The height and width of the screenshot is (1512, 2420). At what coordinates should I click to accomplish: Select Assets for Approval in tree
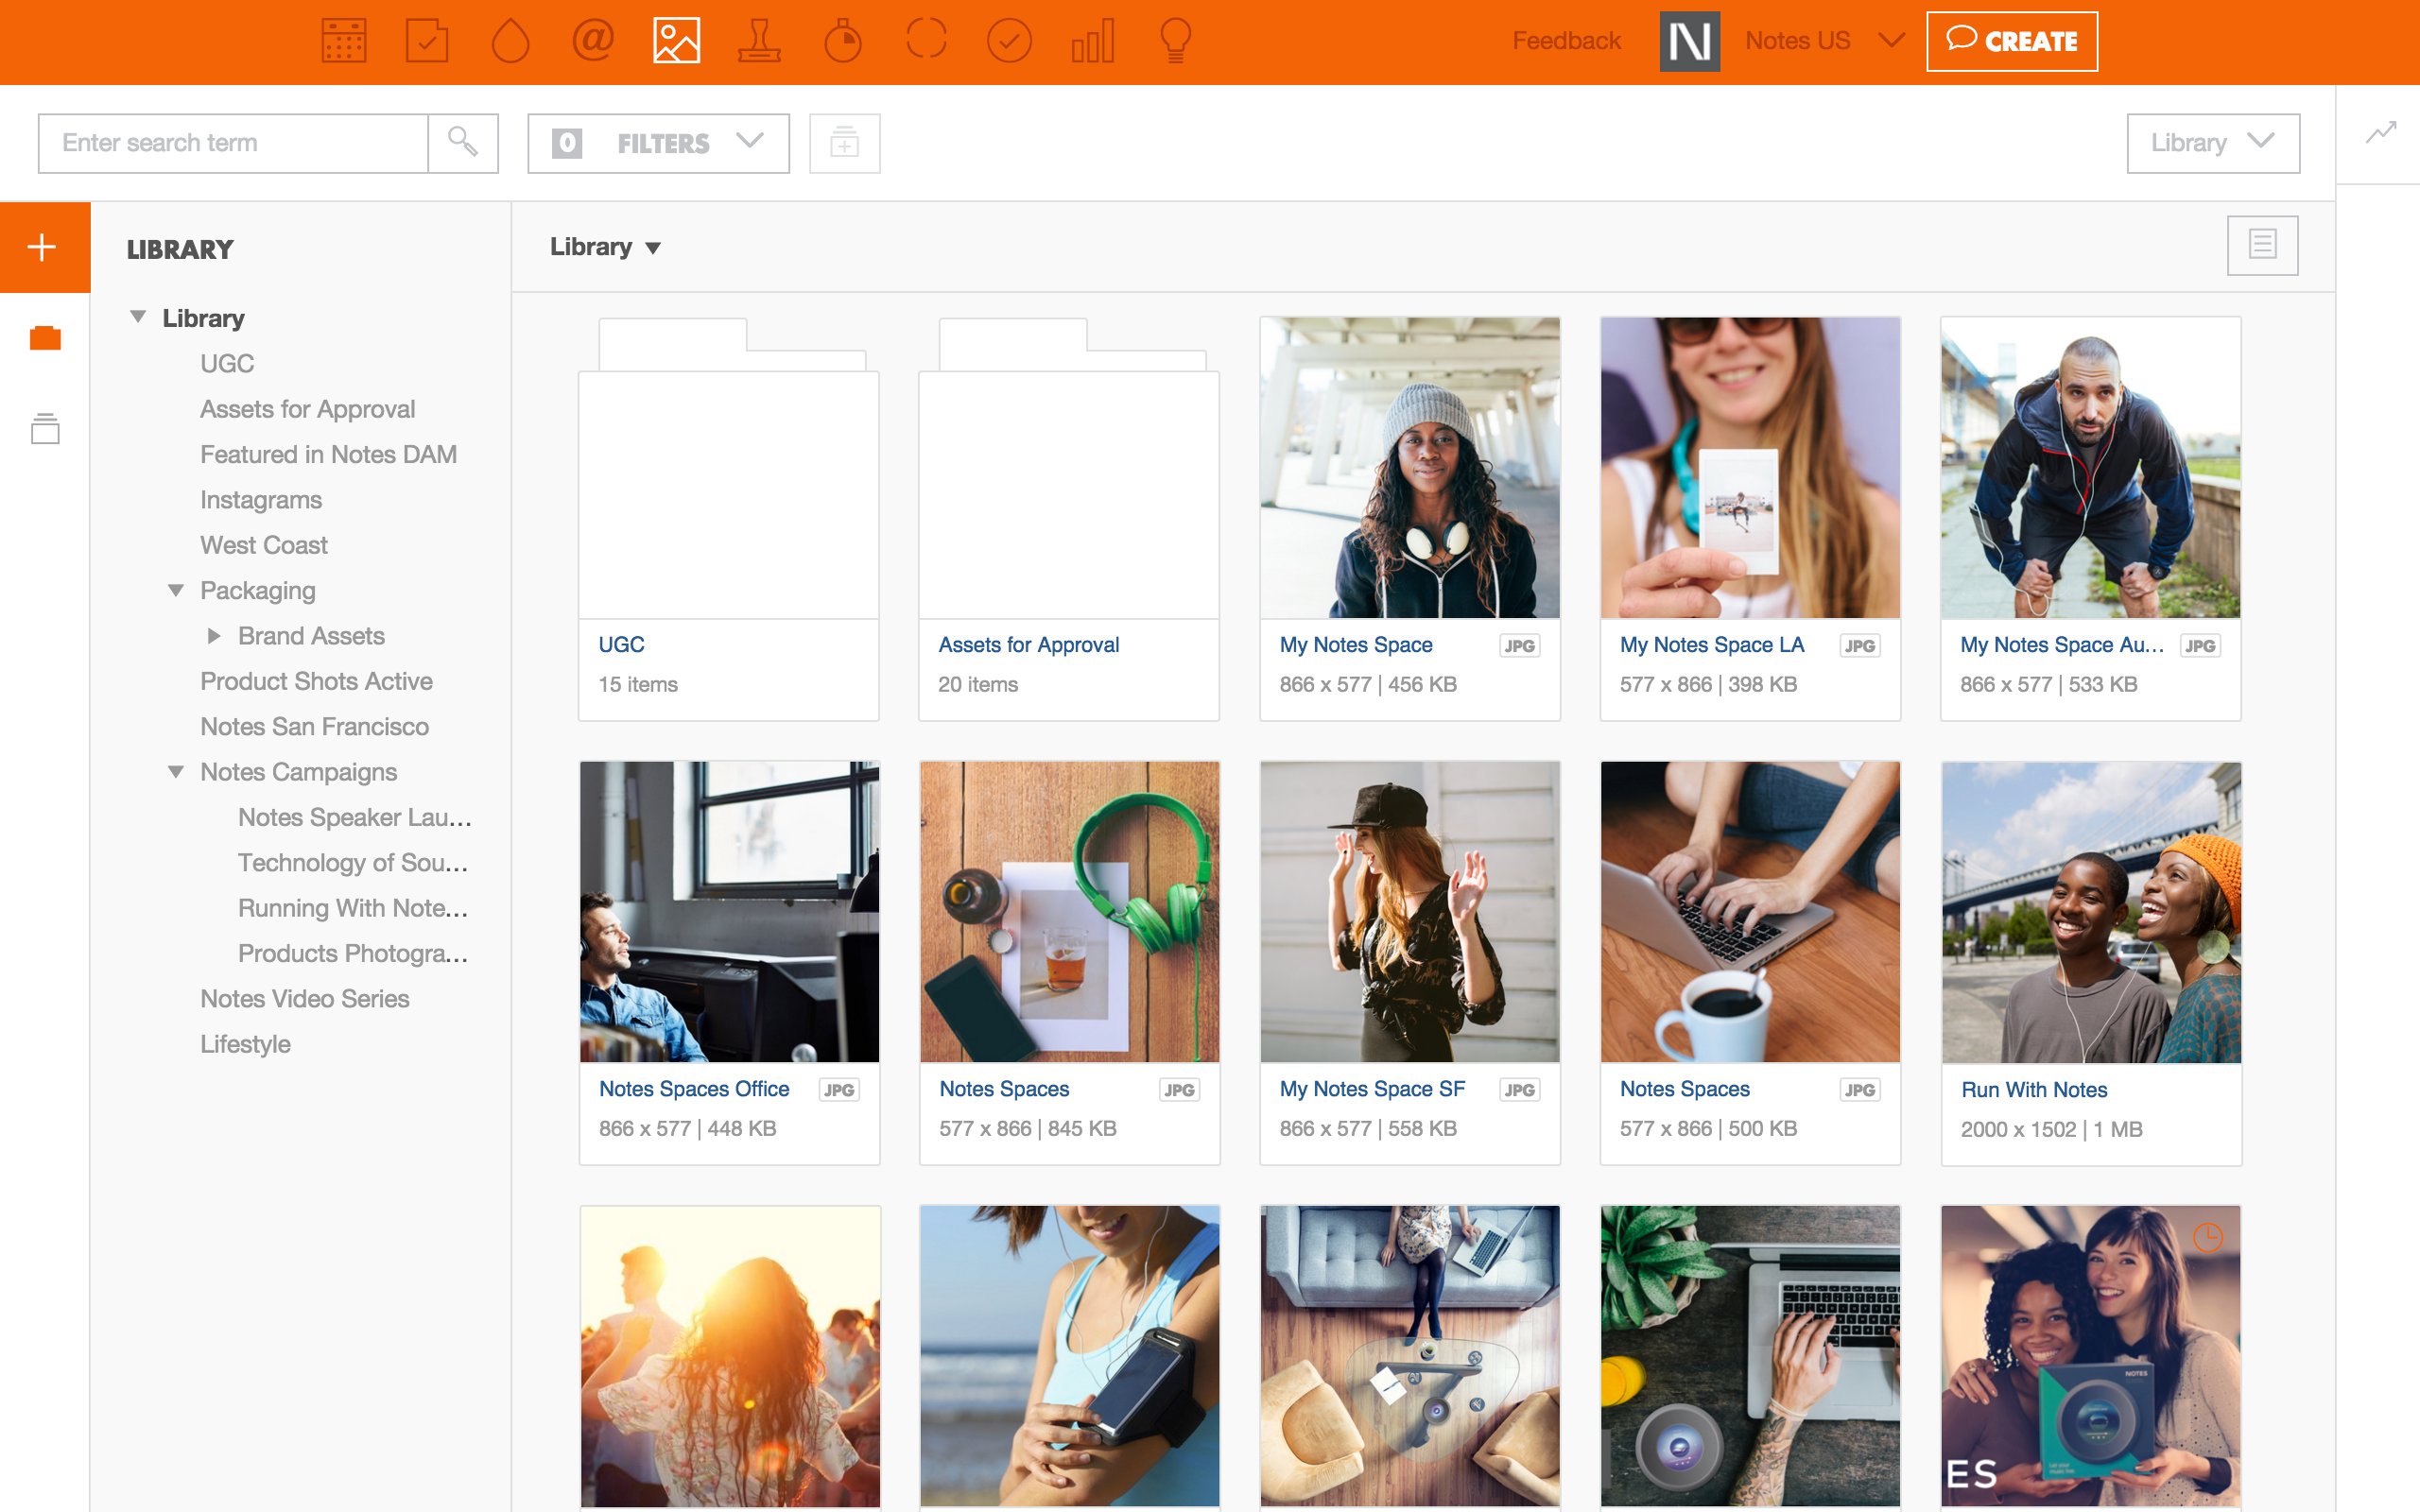307,409
